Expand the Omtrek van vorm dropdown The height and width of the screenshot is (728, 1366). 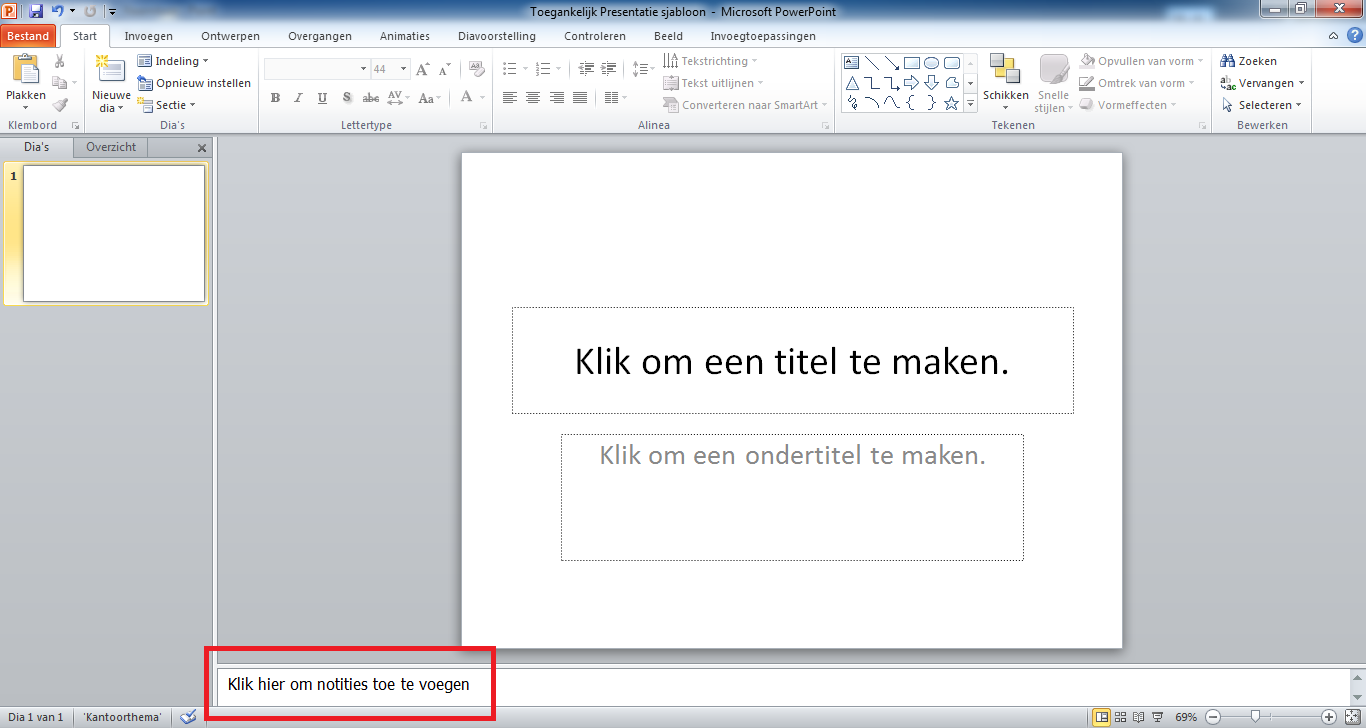pyautogui.click(x=1137, y=83)
